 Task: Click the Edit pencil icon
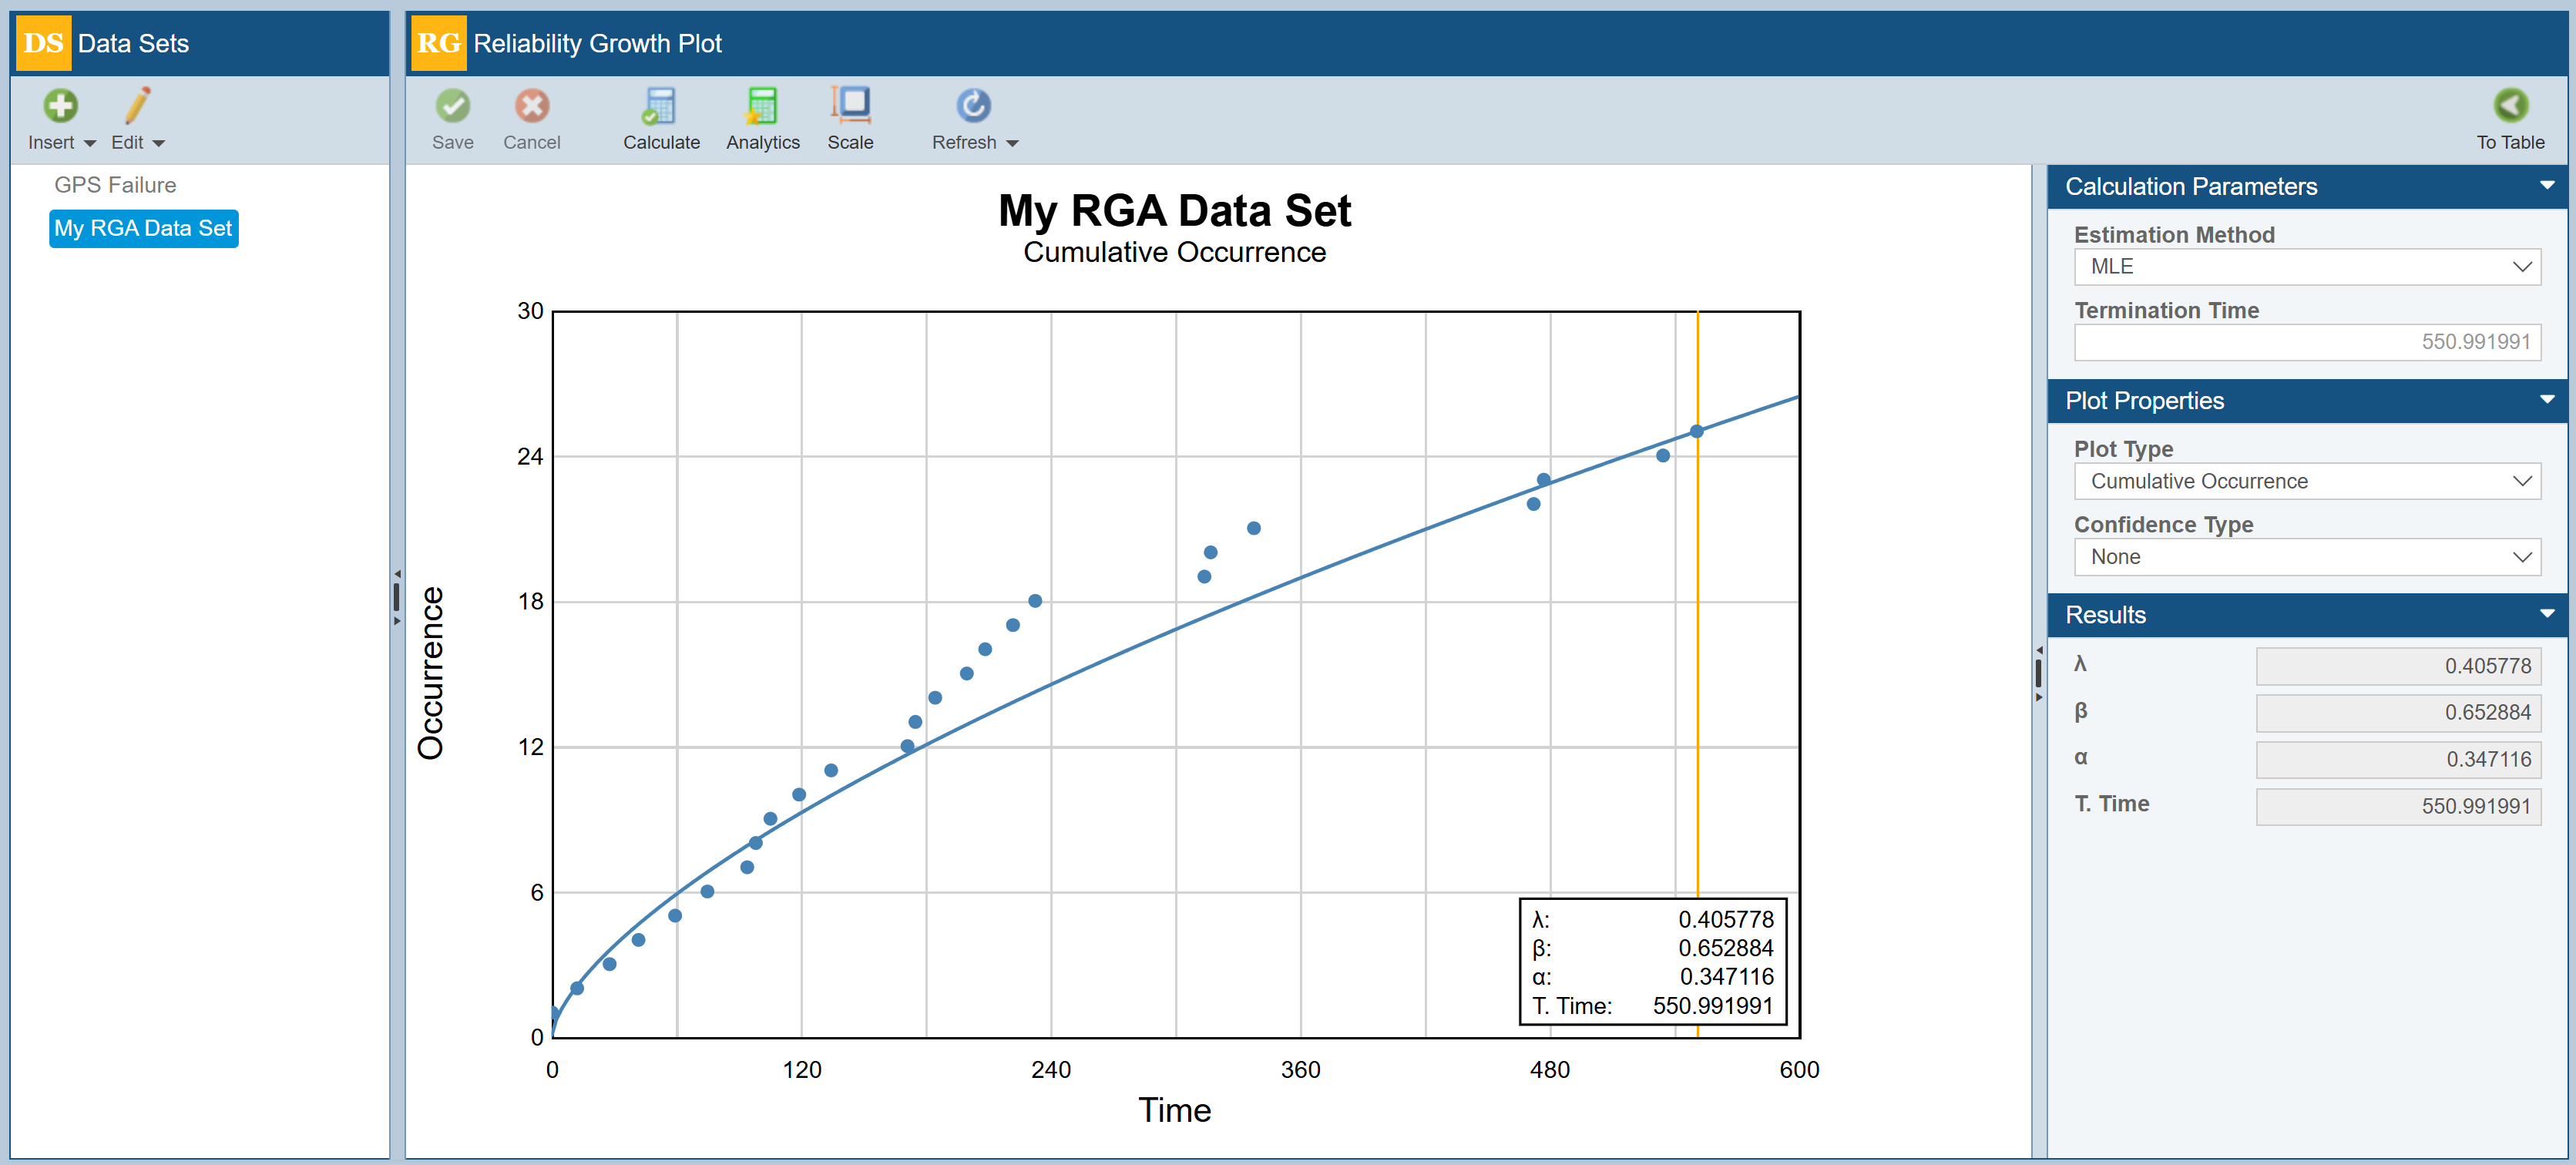[x=137, y=105]
